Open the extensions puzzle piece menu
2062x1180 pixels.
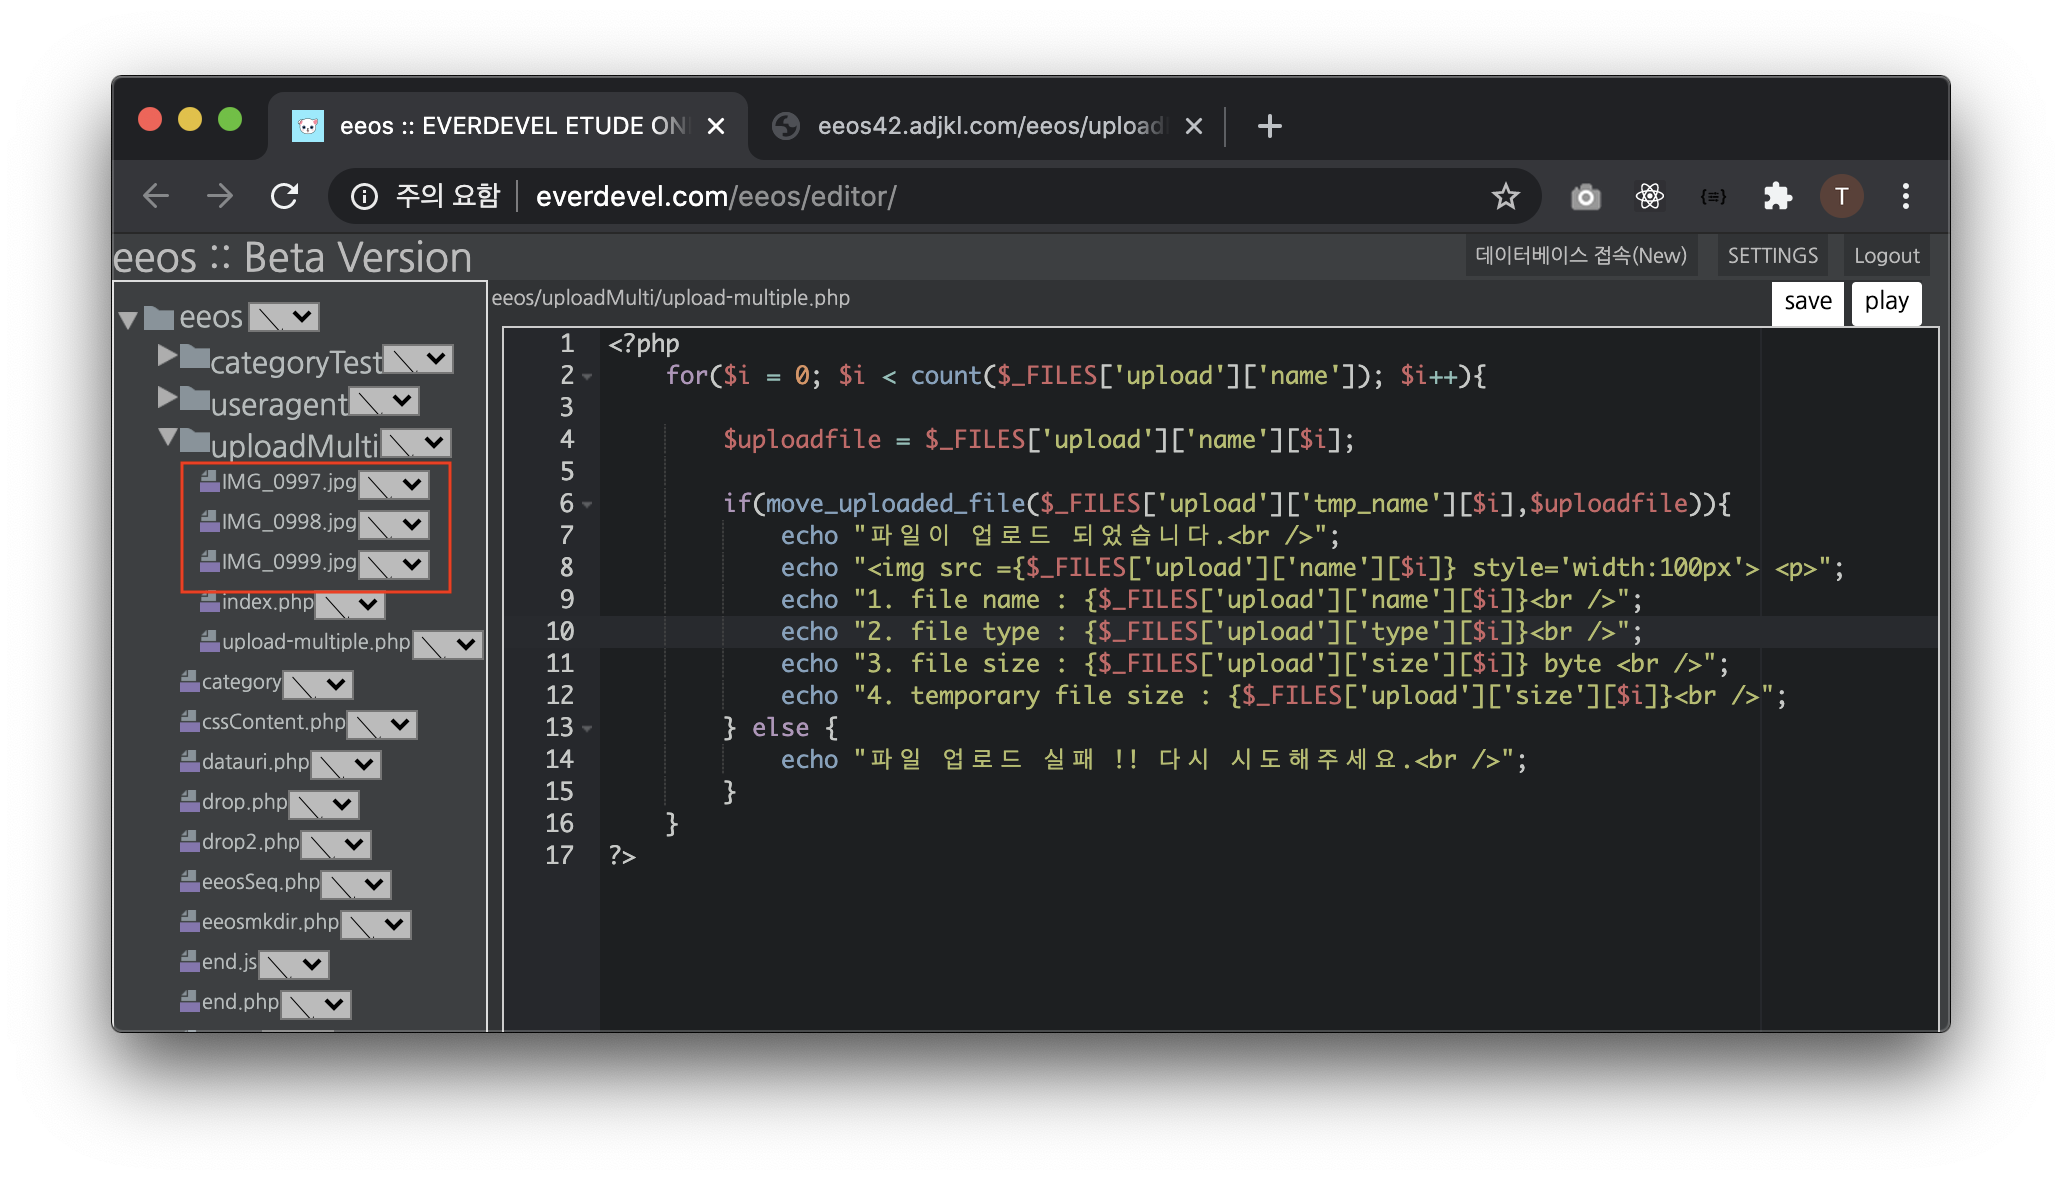point(1778,196)
